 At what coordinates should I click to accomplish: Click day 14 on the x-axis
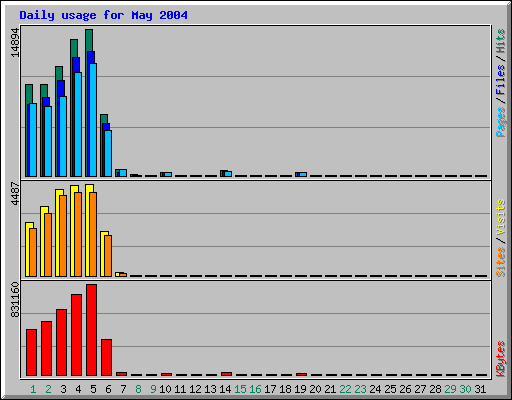tap(225, 389)
